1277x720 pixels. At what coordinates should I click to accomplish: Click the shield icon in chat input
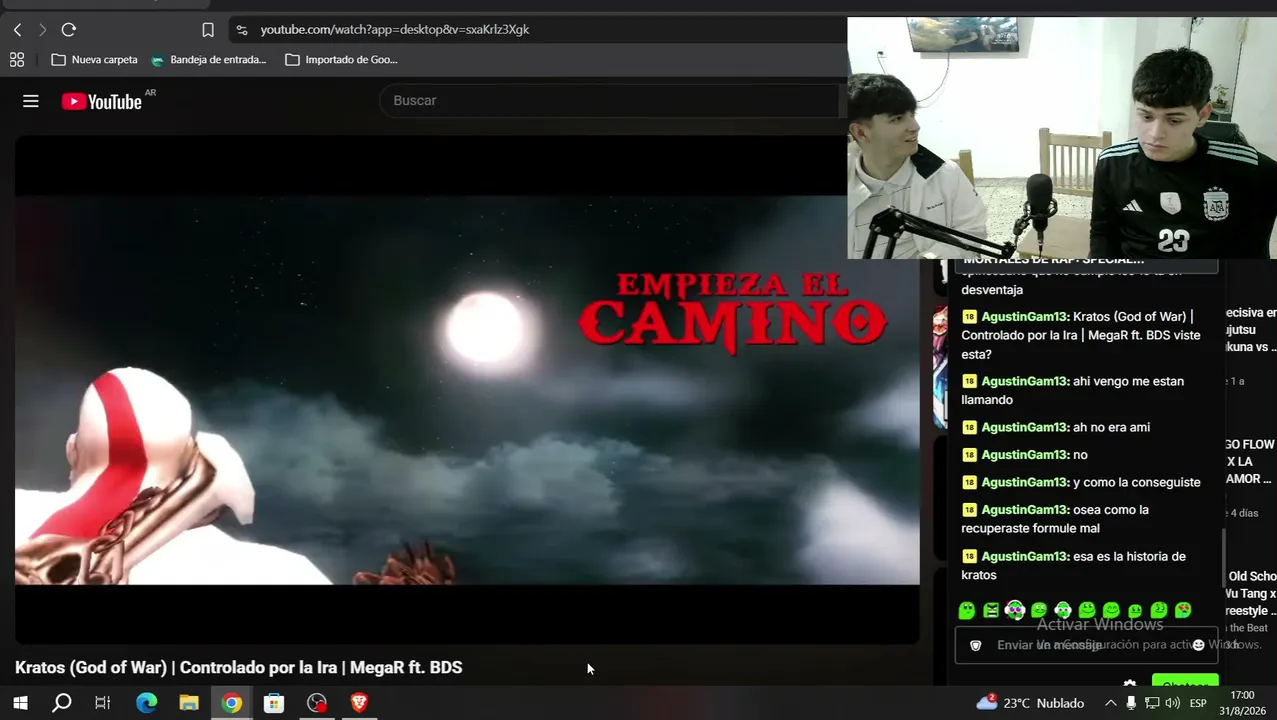point(976,645)
